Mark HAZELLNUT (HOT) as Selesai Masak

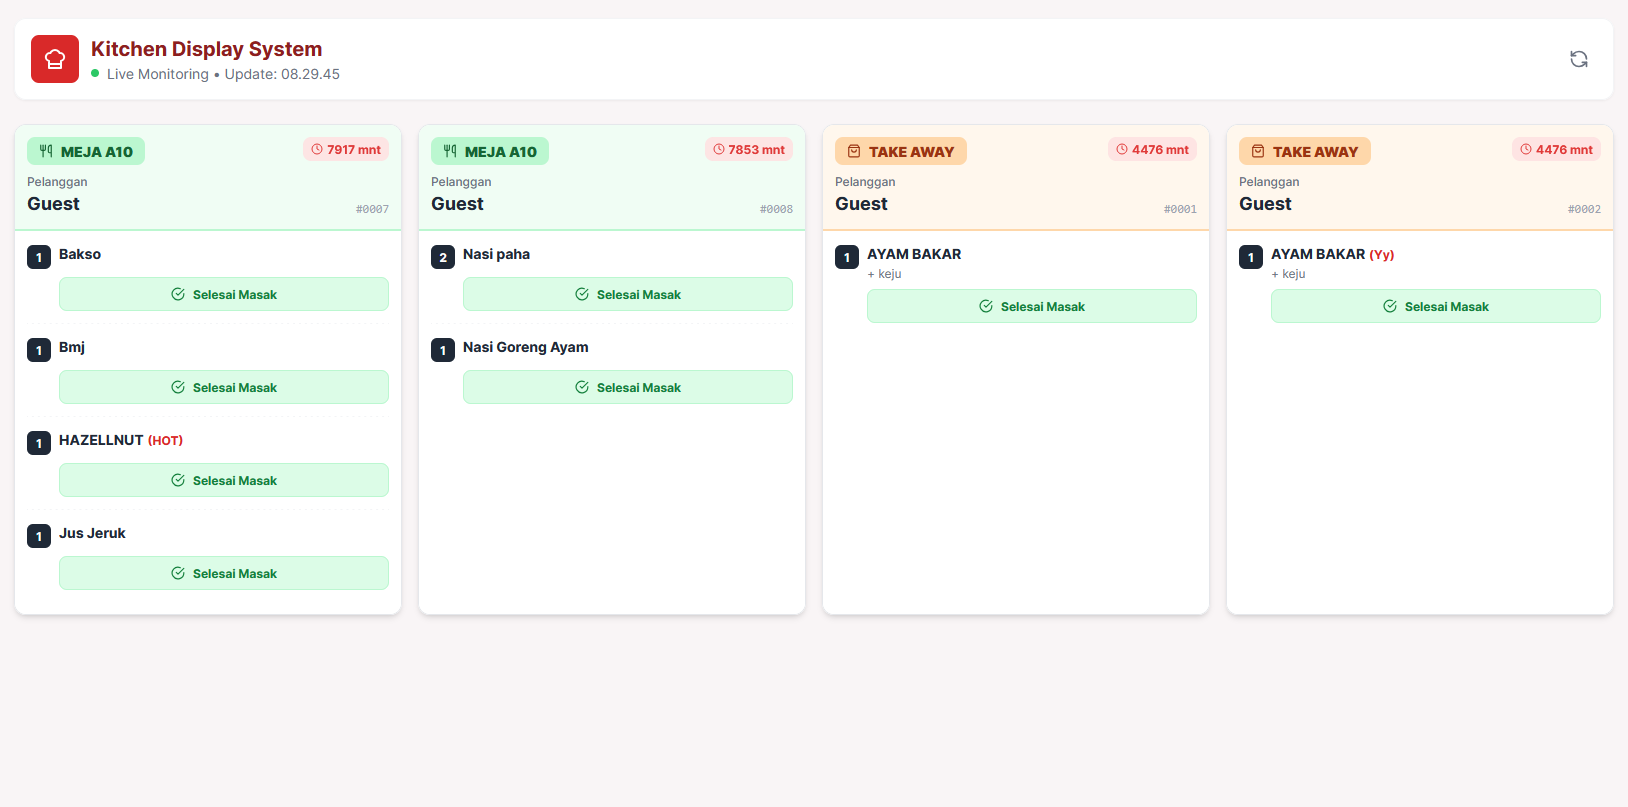pyautogui.click(x=224, y=480)
